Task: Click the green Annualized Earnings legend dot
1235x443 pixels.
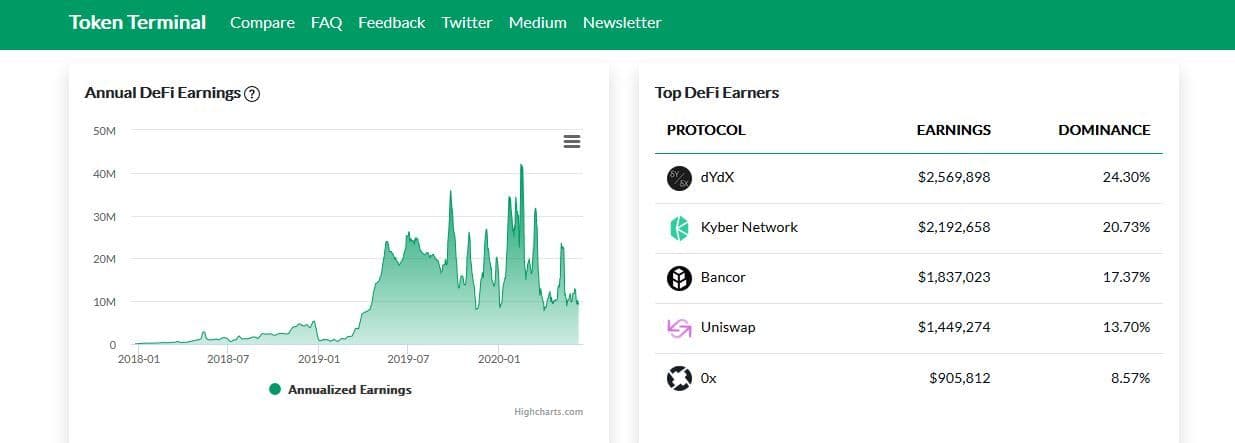Action: pos(275,390)
